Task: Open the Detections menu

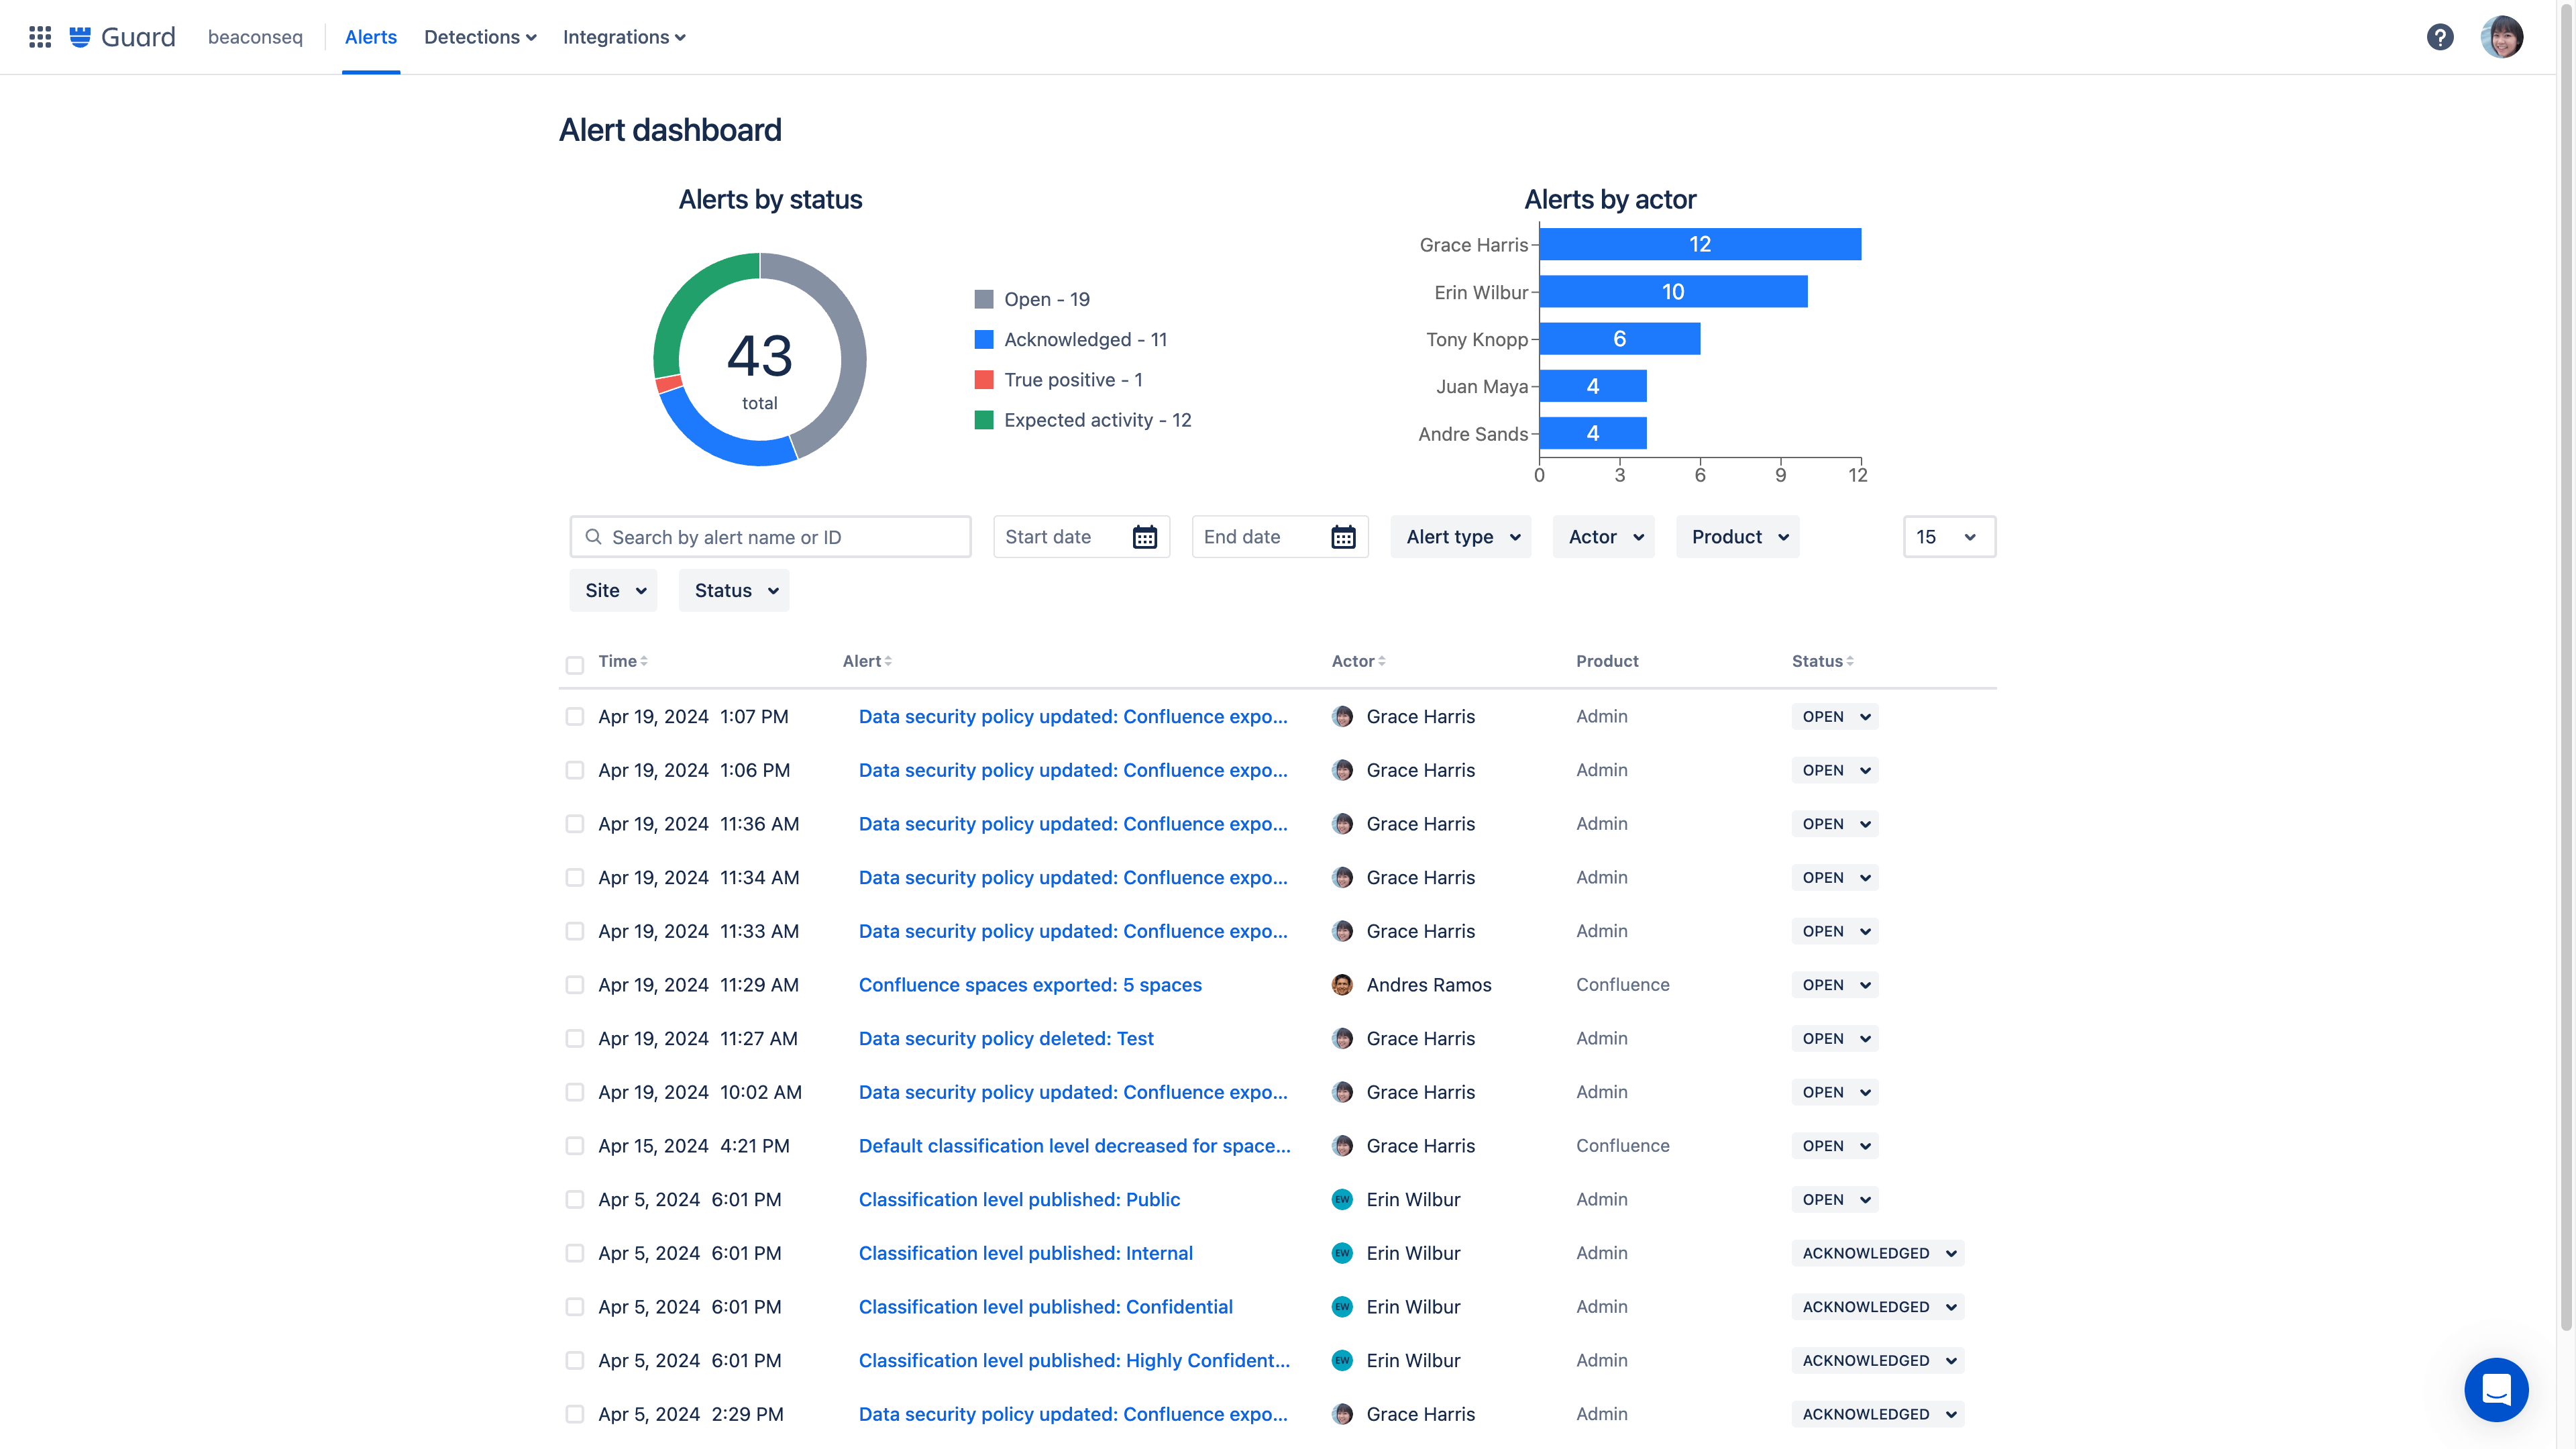Action: coord(480,36)
